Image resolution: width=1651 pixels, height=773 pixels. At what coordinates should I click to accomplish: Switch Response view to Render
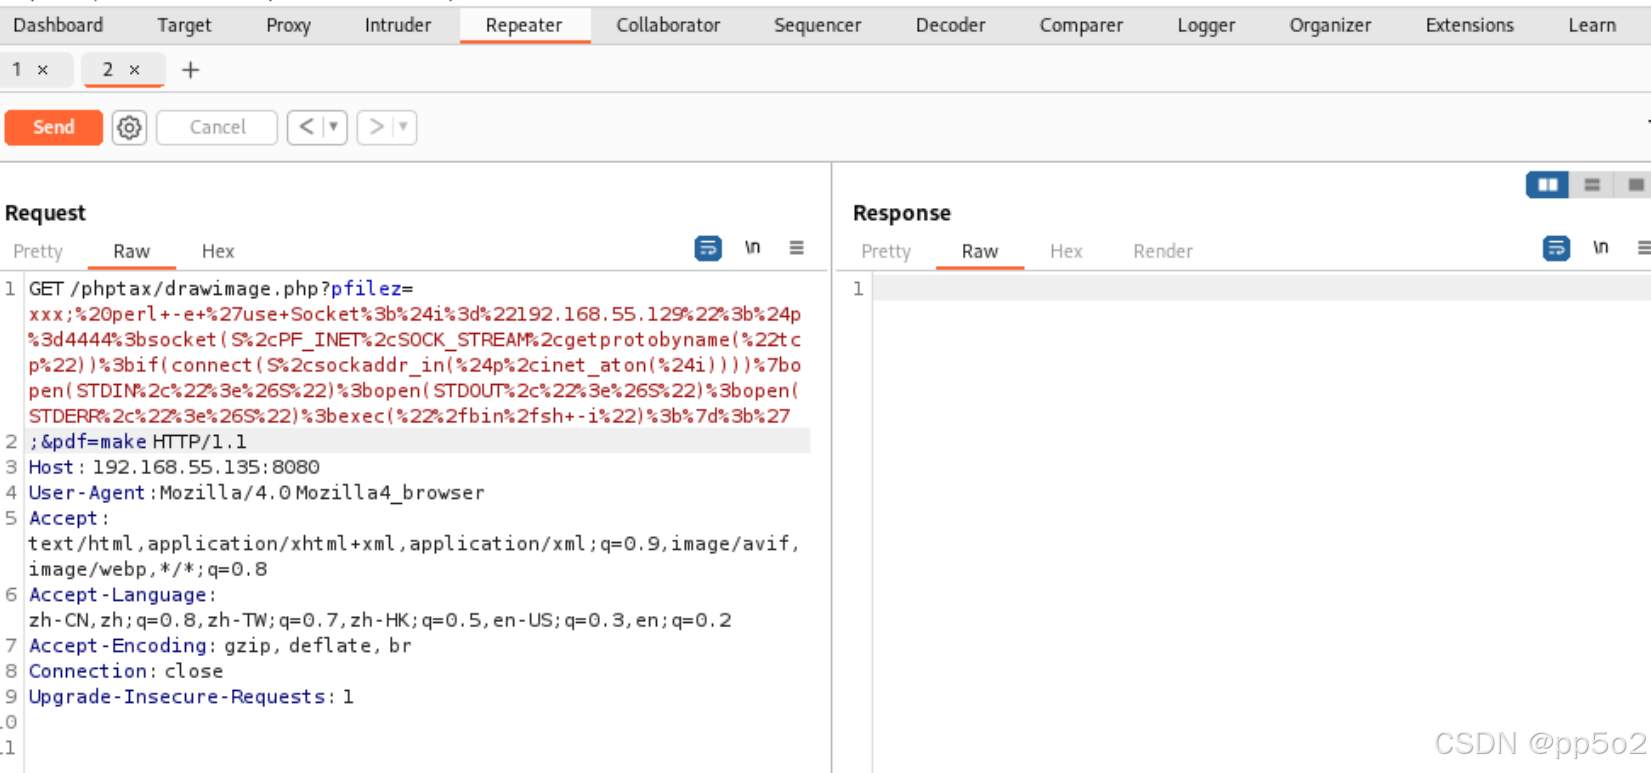tap(1163, 251)
